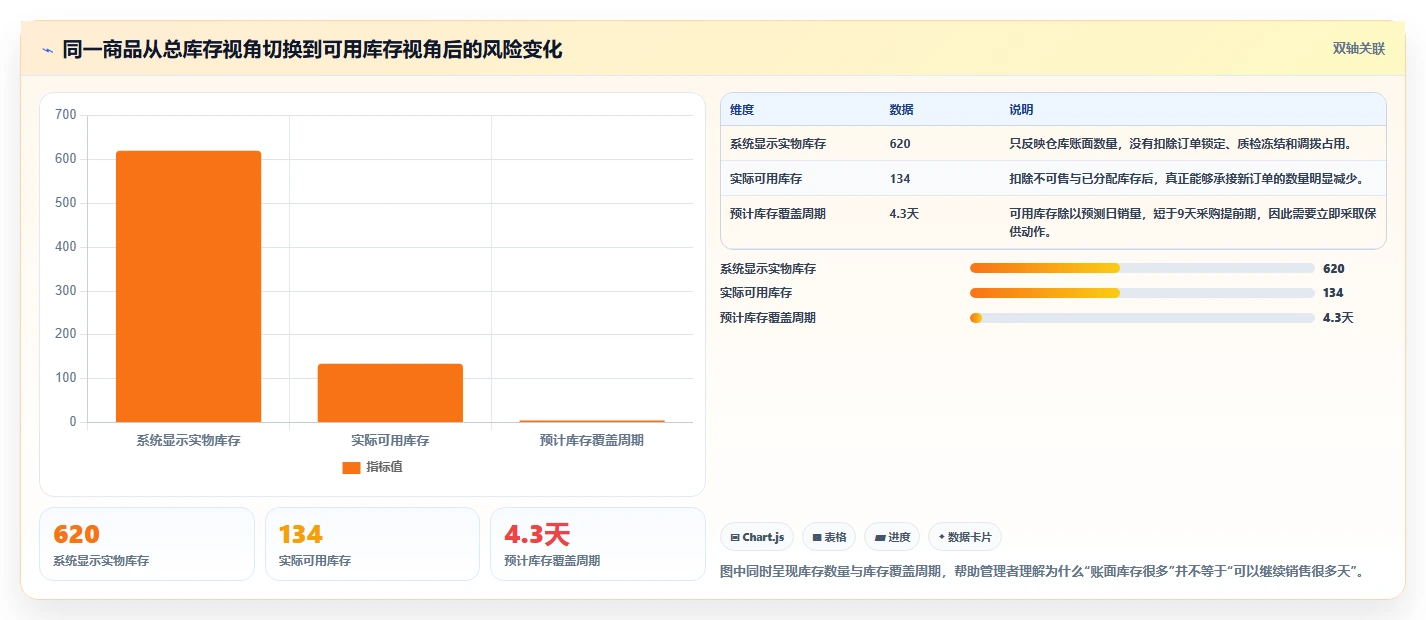Click the 预计库存覆盖周期 table row label
Screen dimensions: 1426x620
[778, 214]
